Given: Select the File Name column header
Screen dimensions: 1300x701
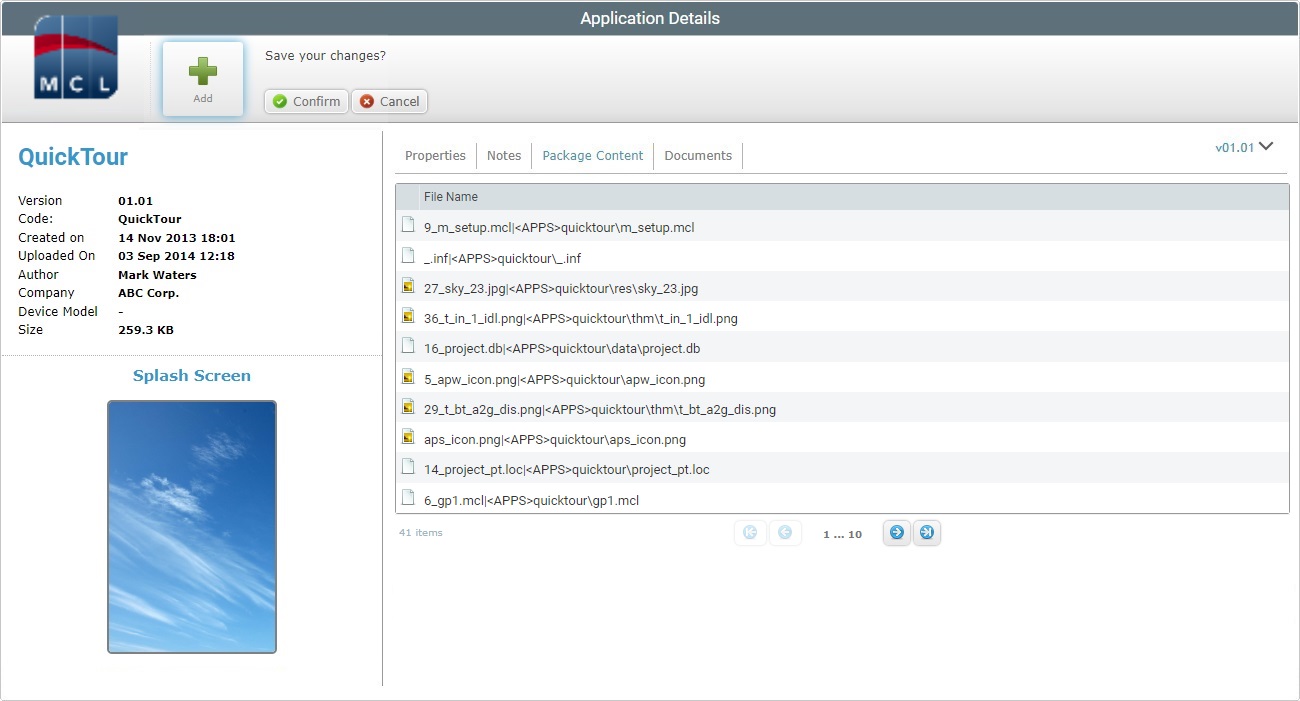Looking at the screenshot, I should coord(450,196).
